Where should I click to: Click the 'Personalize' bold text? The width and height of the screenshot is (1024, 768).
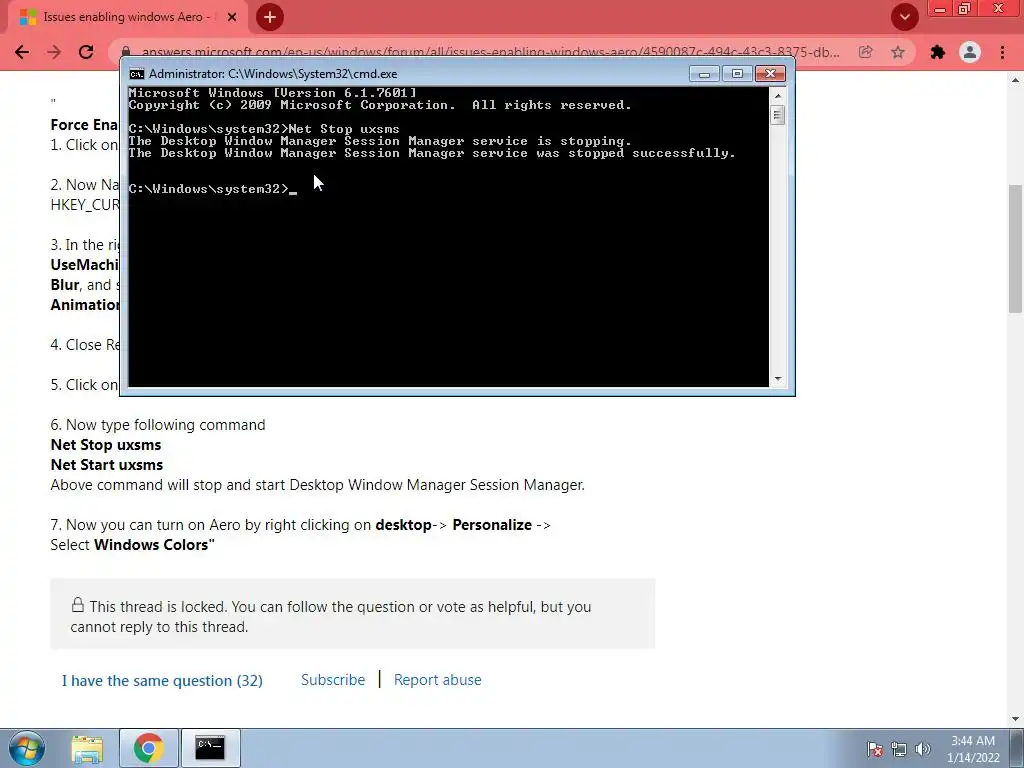[x=492, y=525]
